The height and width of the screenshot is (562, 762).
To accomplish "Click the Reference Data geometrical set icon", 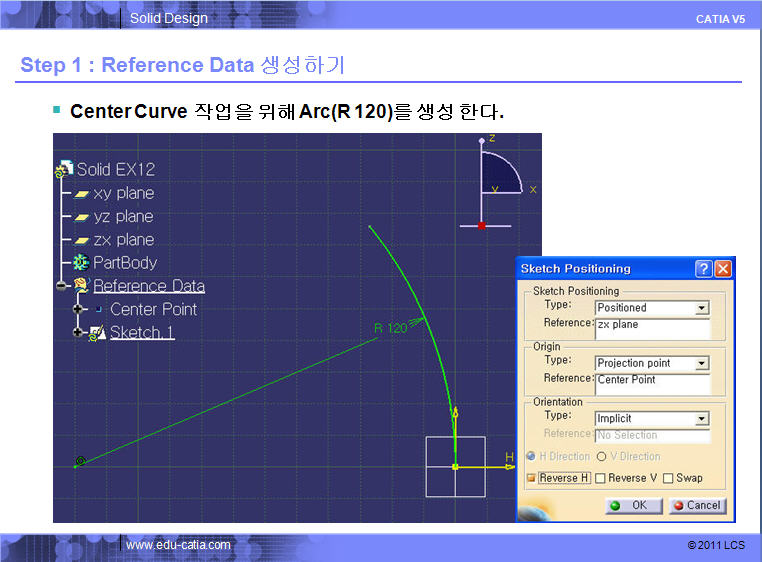I will (82, 286).
